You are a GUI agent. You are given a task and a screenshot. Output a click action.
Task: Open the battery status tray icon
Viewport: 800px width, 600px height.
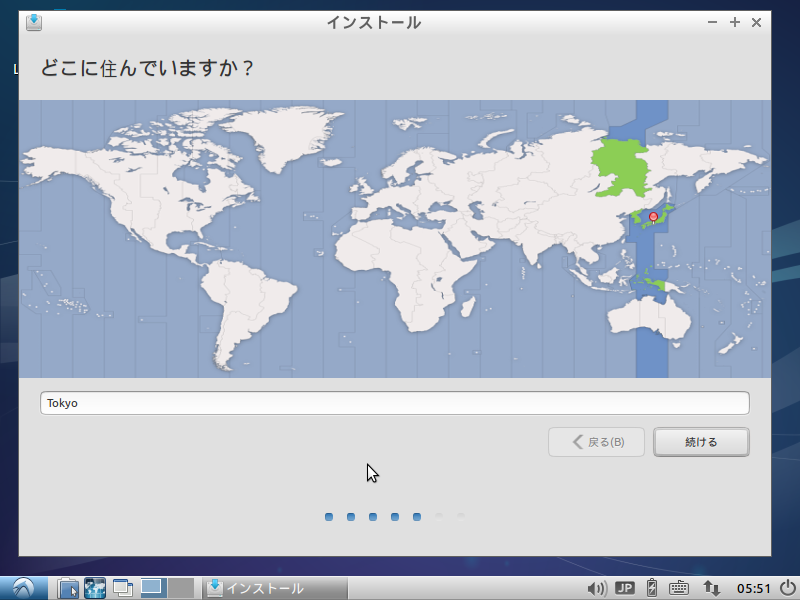651,588
